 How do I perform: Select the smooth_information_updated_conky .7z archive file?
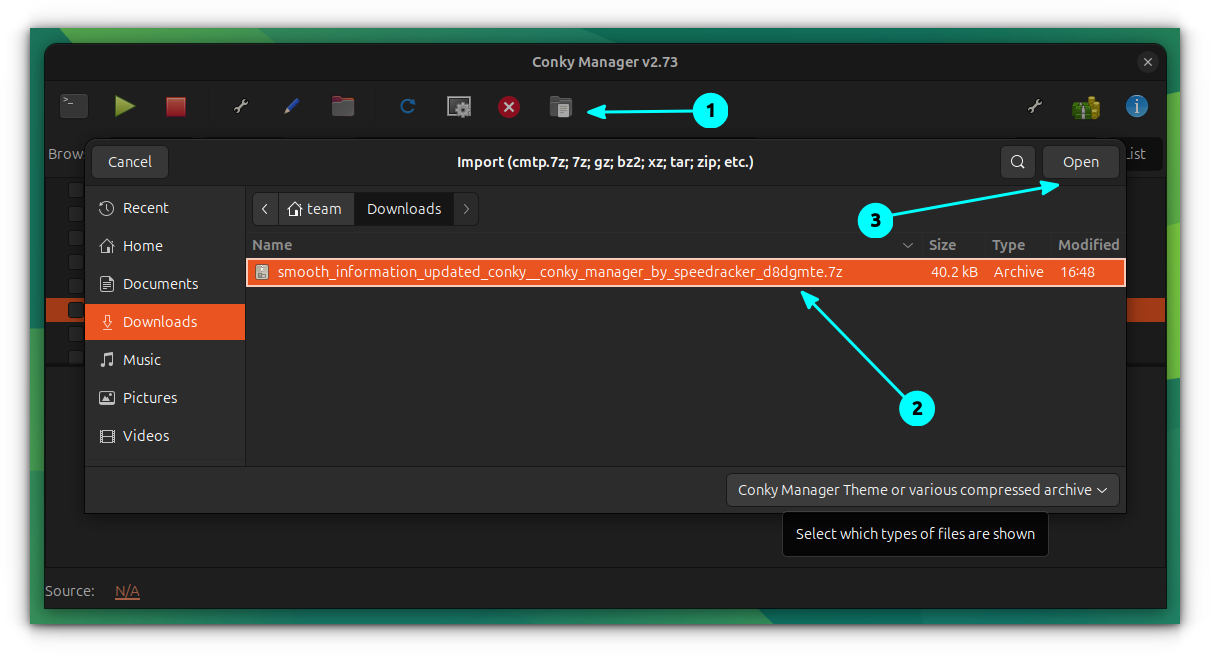(x=560, y=272)
